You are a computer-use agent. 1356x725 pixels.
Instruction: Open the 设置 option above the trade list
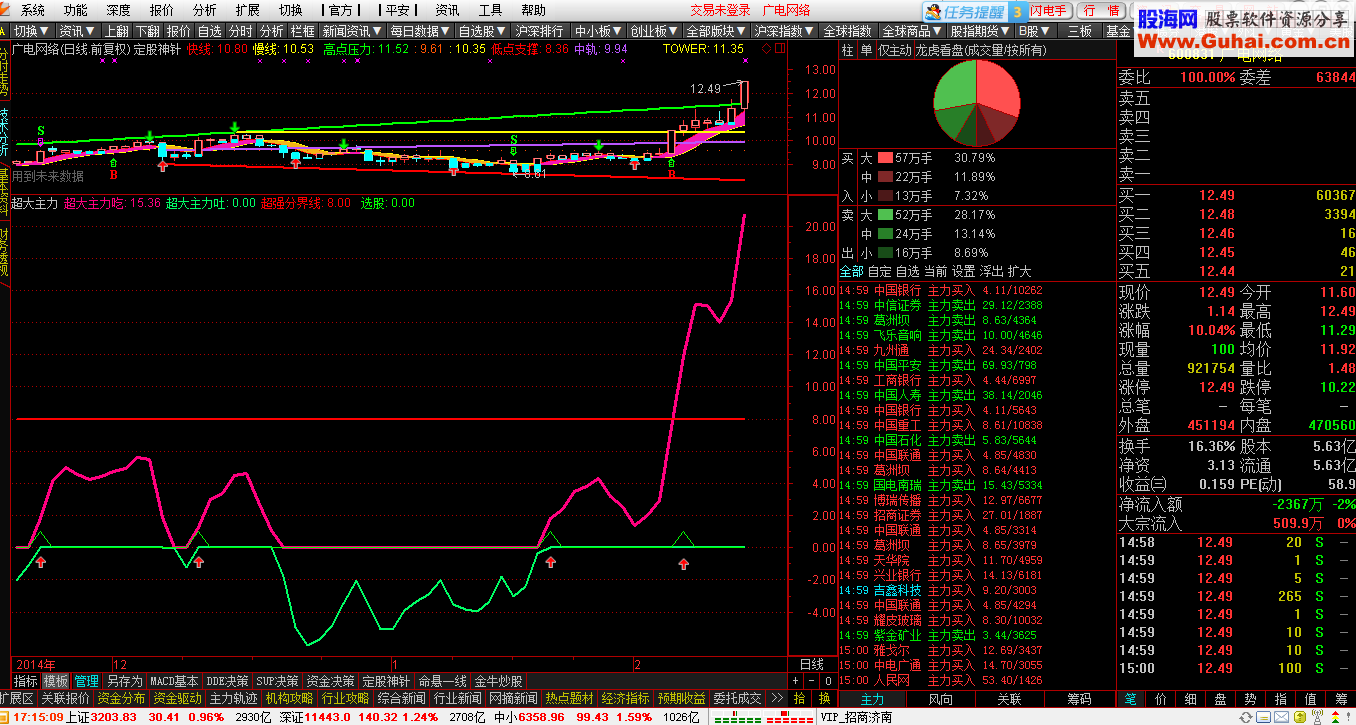point(963,271)
